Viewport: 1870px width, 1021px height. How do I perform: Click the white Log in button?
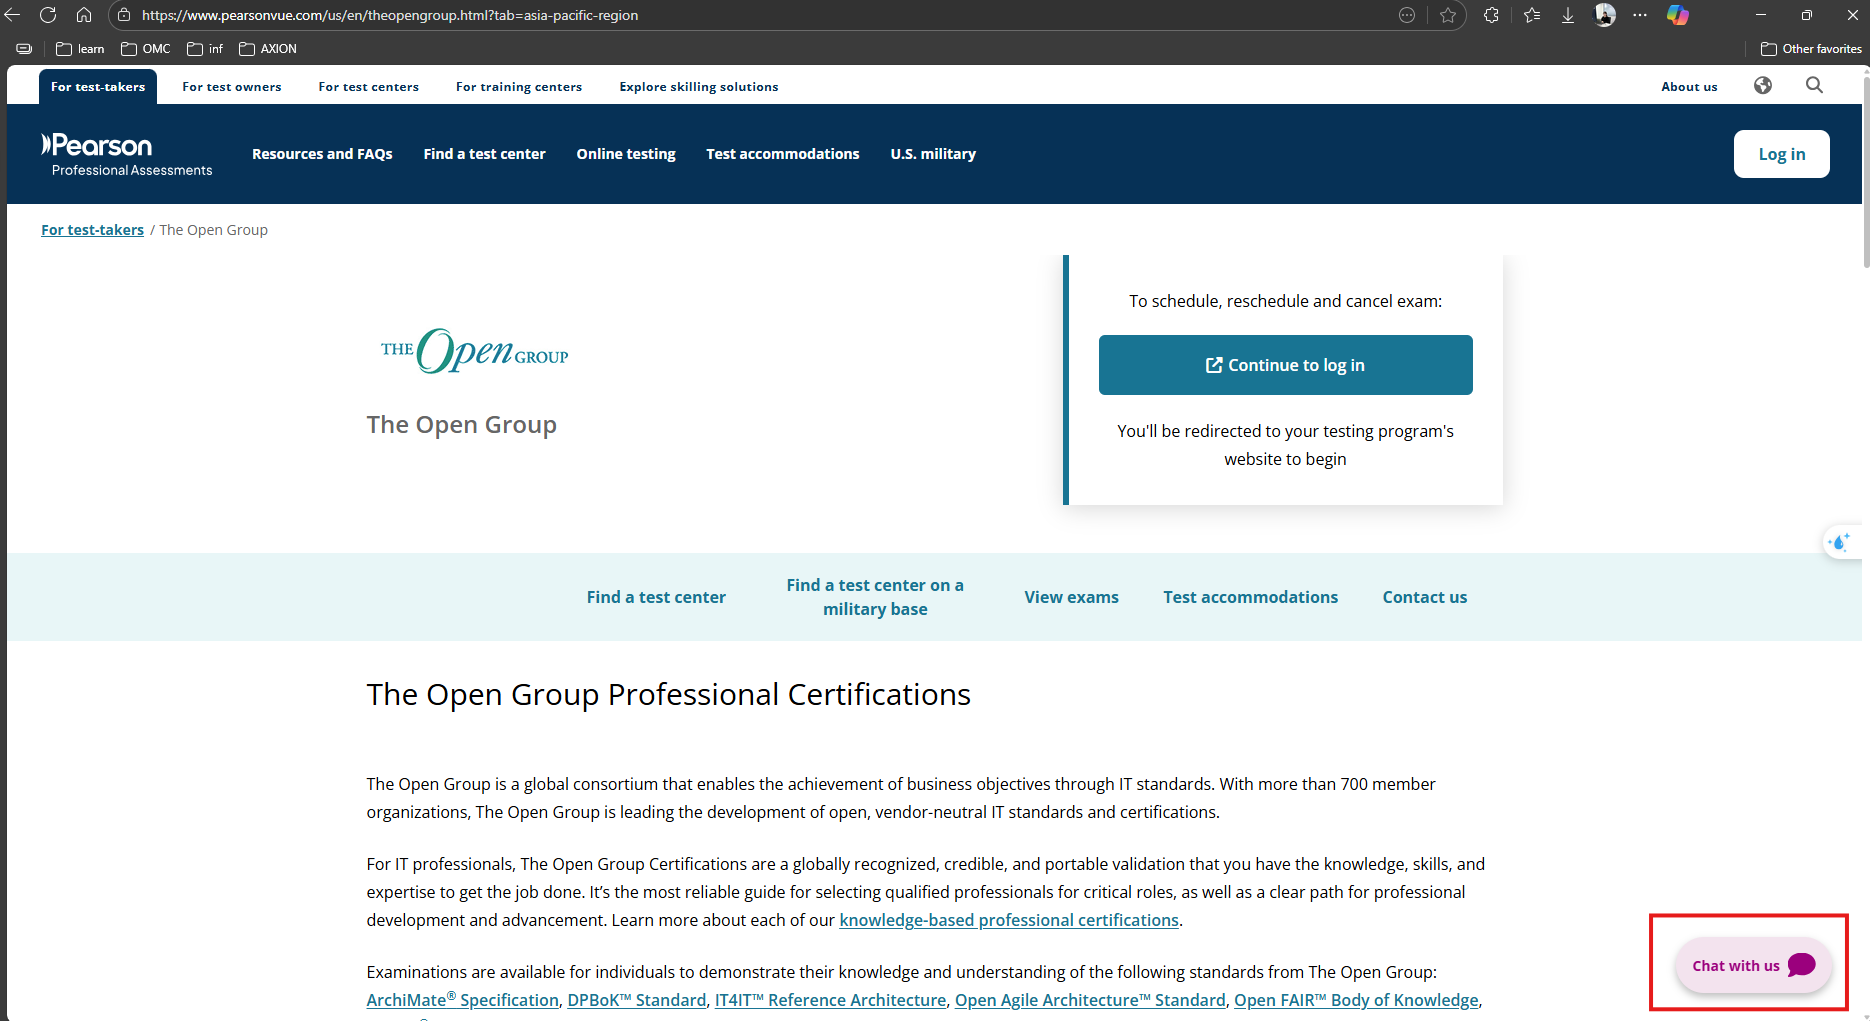1782,154
